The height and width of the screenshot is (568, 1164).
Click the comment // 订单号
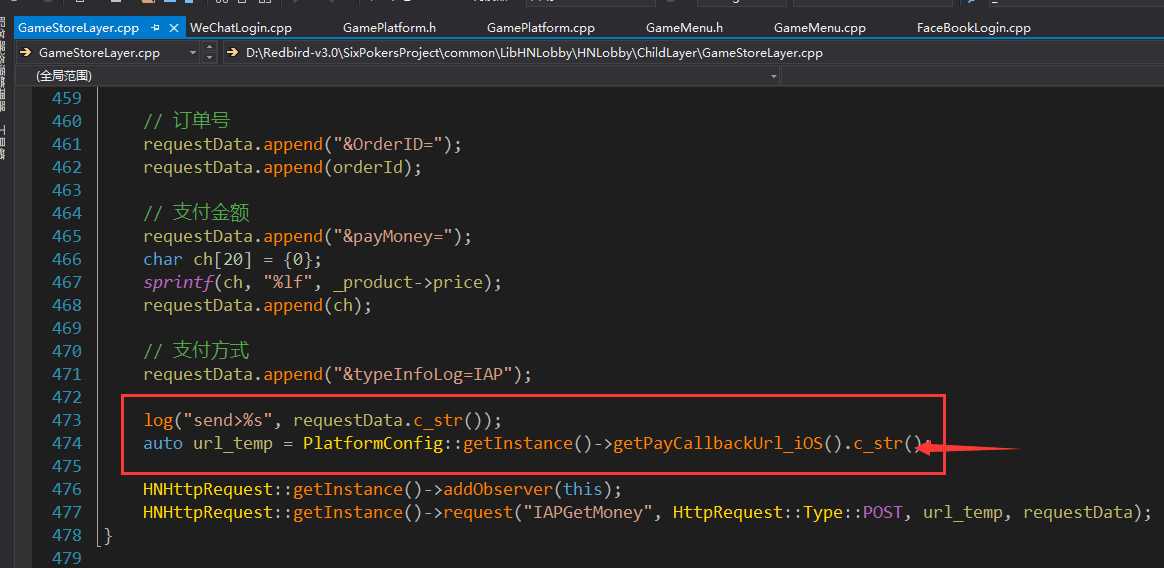[x=186, y=120]
